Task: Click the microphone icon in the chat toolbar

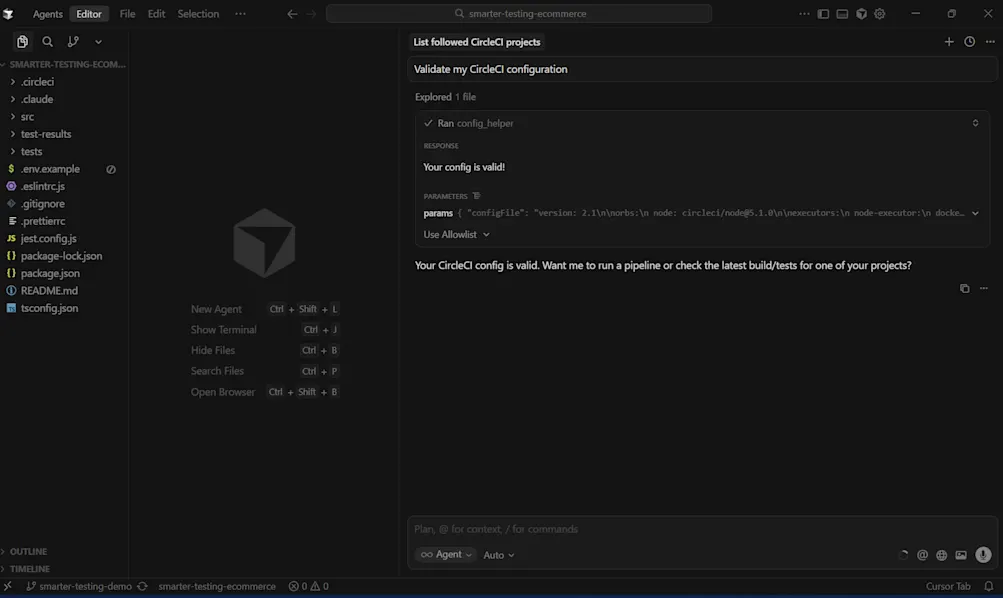Action: [982, 554]
